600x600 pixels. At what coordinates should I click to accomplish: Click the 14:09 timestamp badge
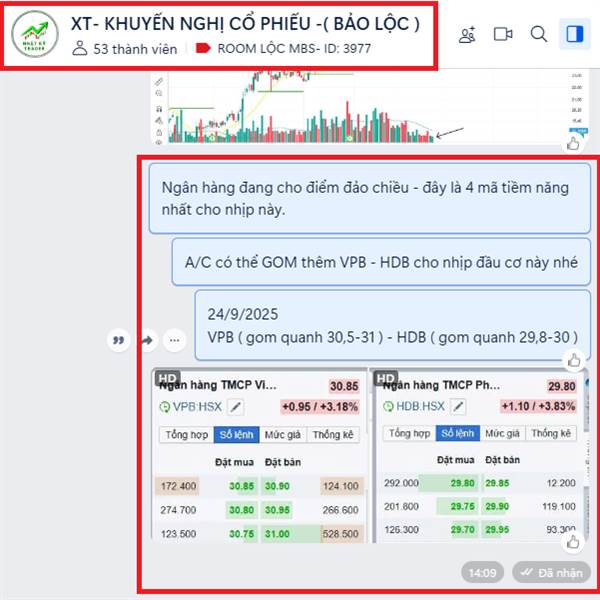(x=482, y=572)
